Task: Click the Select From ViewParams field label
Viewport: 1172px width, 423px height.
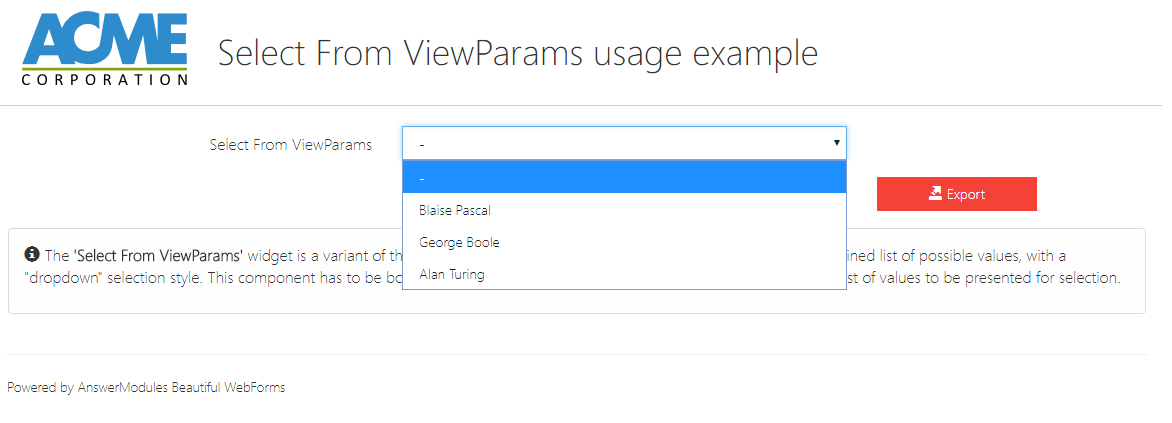Action: (x=290, y=144)
